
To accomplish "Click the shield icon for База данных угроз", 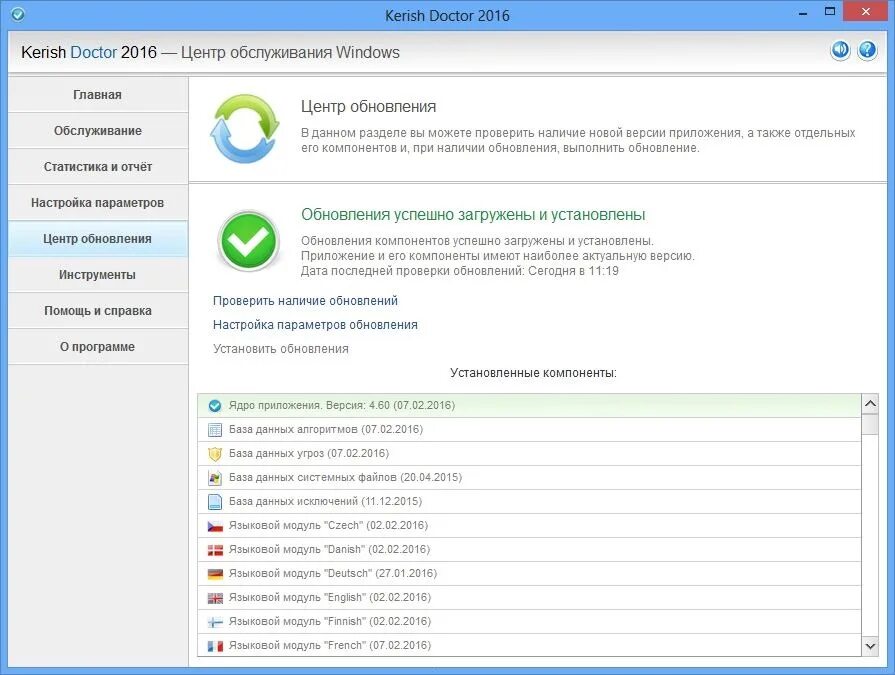I will tap(215, 454).
